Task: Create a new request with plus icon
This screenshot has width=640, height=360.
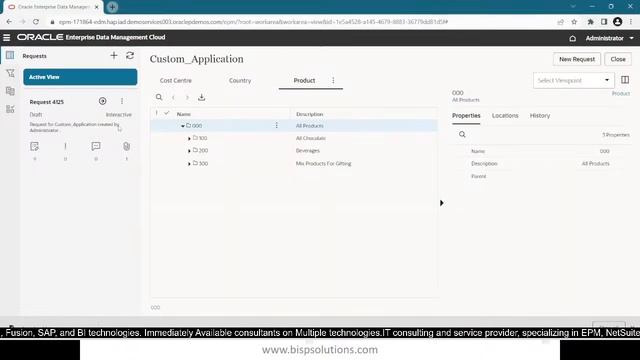Action: pos(113,55)
